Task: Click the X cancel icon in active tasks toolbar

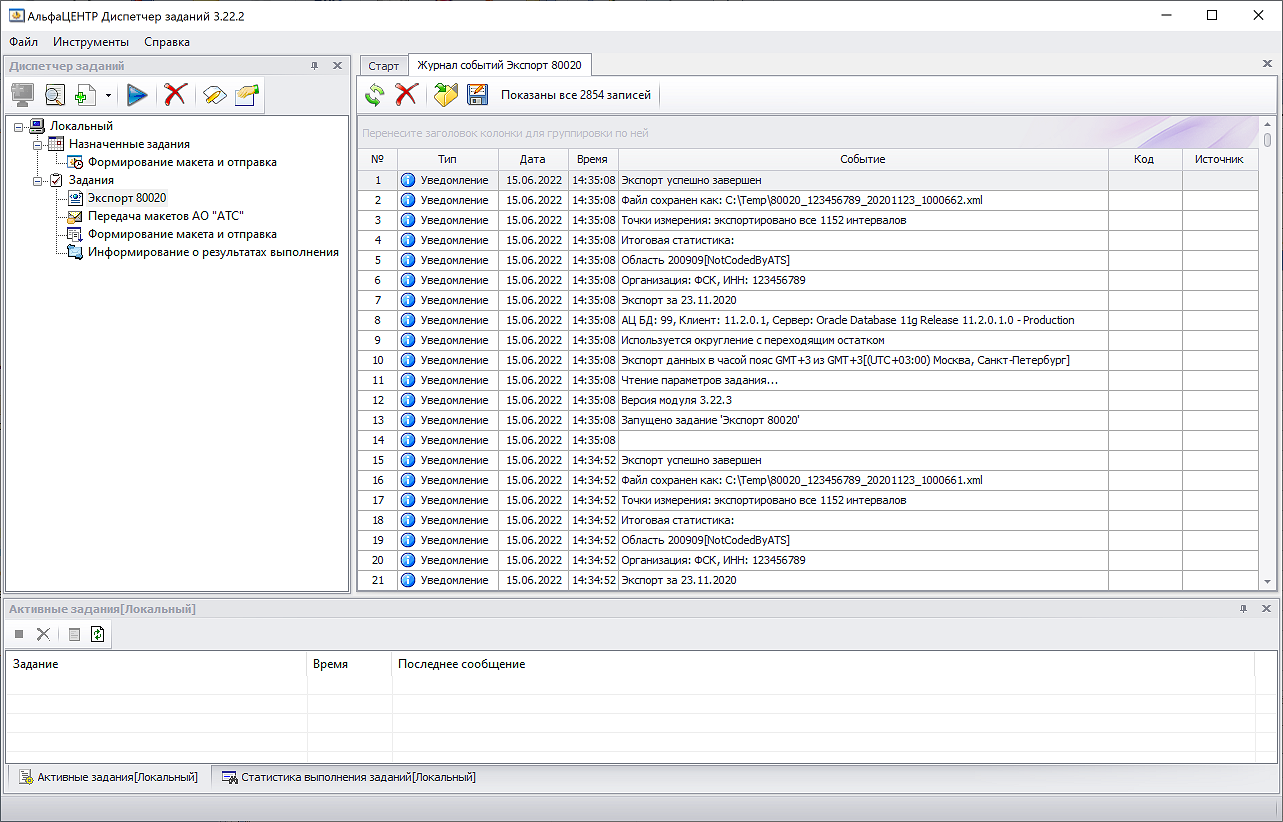Action: [x=43, y=634]
